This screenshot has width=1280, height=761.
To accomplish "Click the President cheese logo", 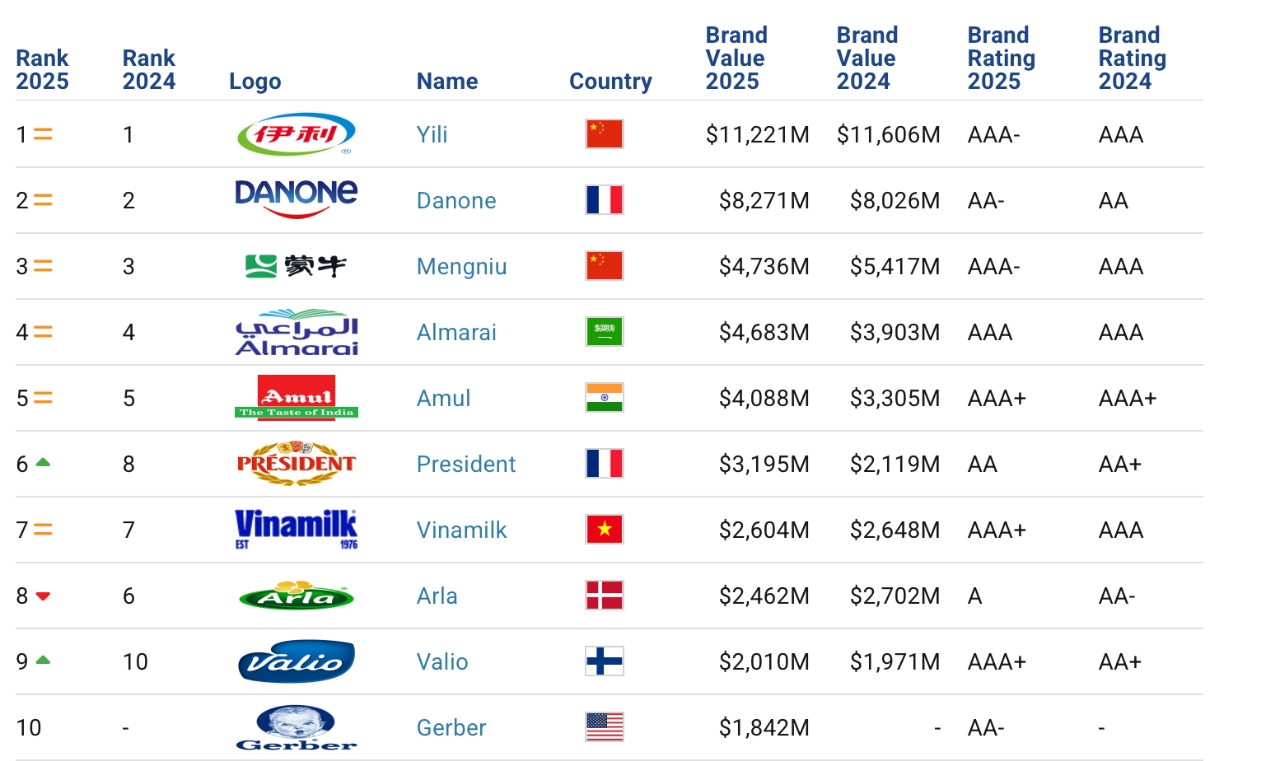I will 296,463.
